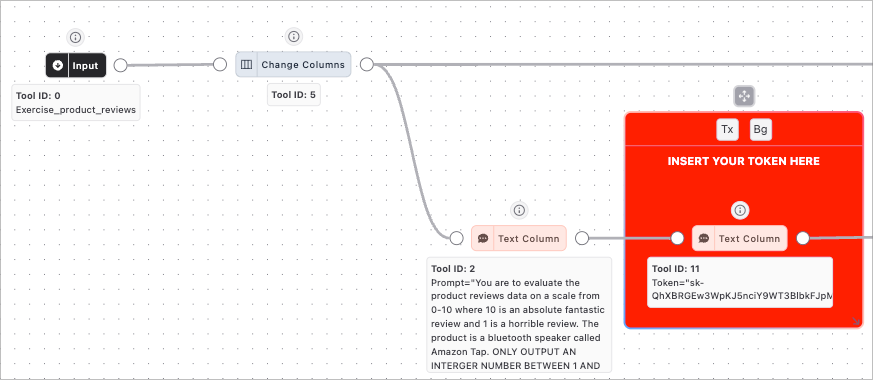This screenshot has width=873, height=380.
Task: Click the columns icon on the Change Columns node
Action: 247,65
